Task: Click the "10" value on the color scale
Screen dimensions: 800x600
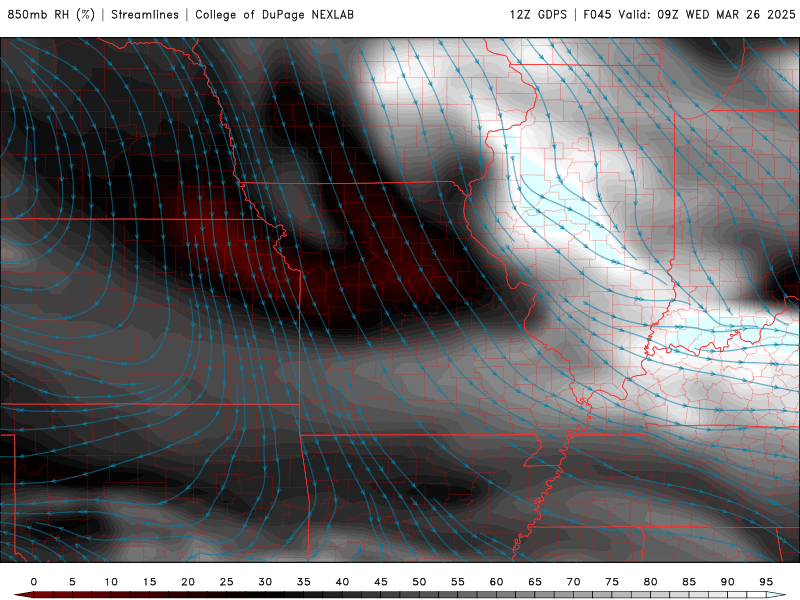Action: tap(111, 582)
